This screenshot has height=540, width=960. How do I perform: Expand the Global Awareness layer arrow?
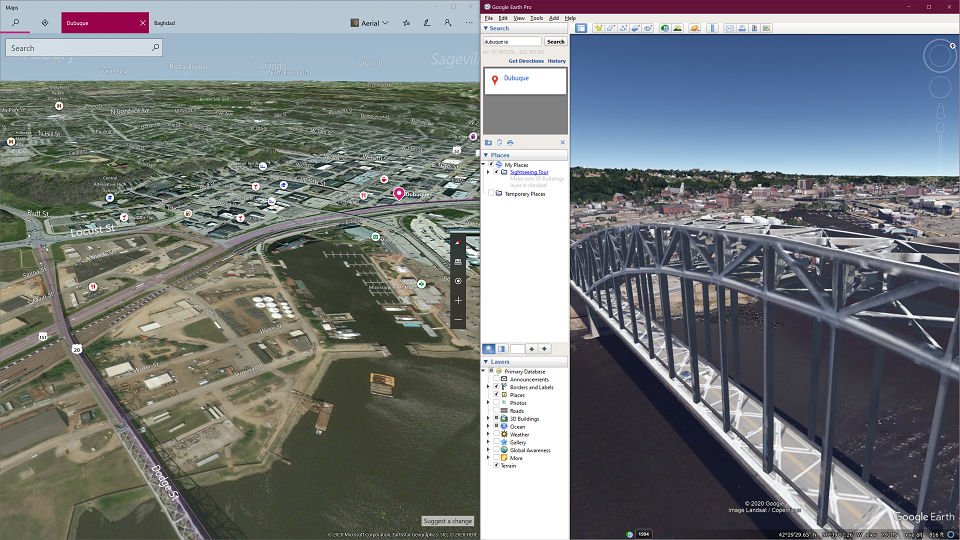[488, 449]
